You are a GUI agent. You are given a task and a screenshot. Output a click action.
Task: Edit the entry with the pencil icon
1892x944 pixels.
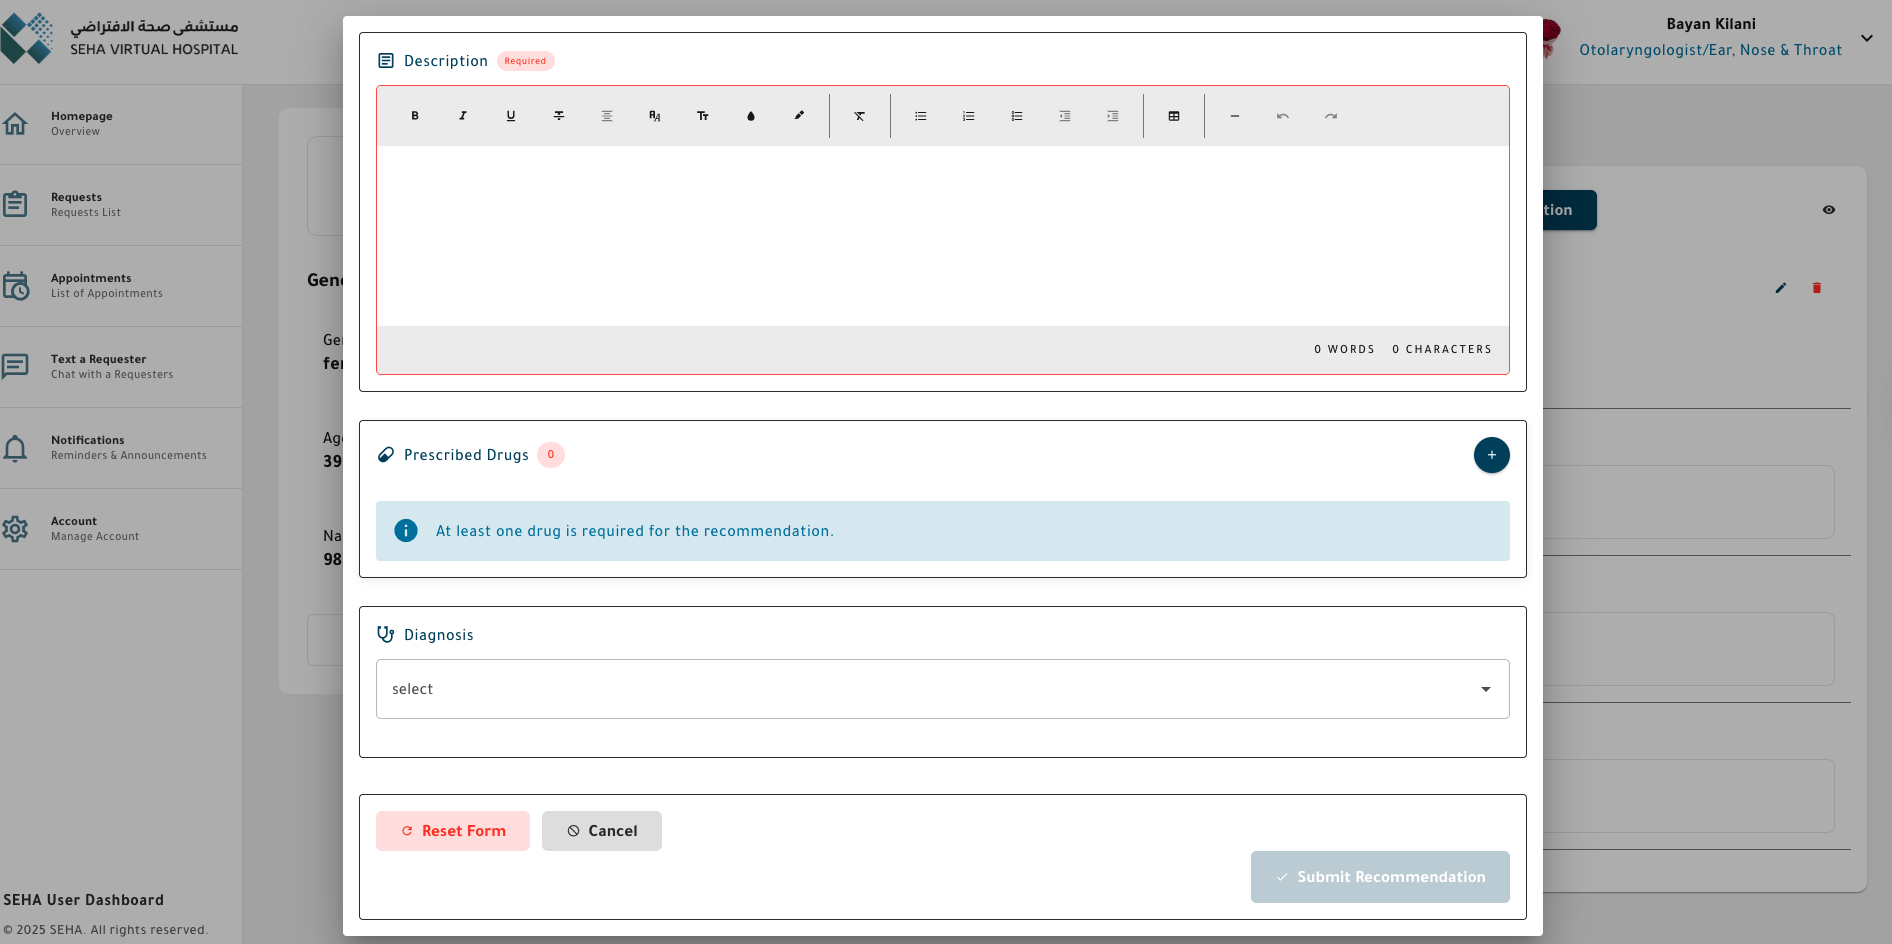click(1781, 288)
